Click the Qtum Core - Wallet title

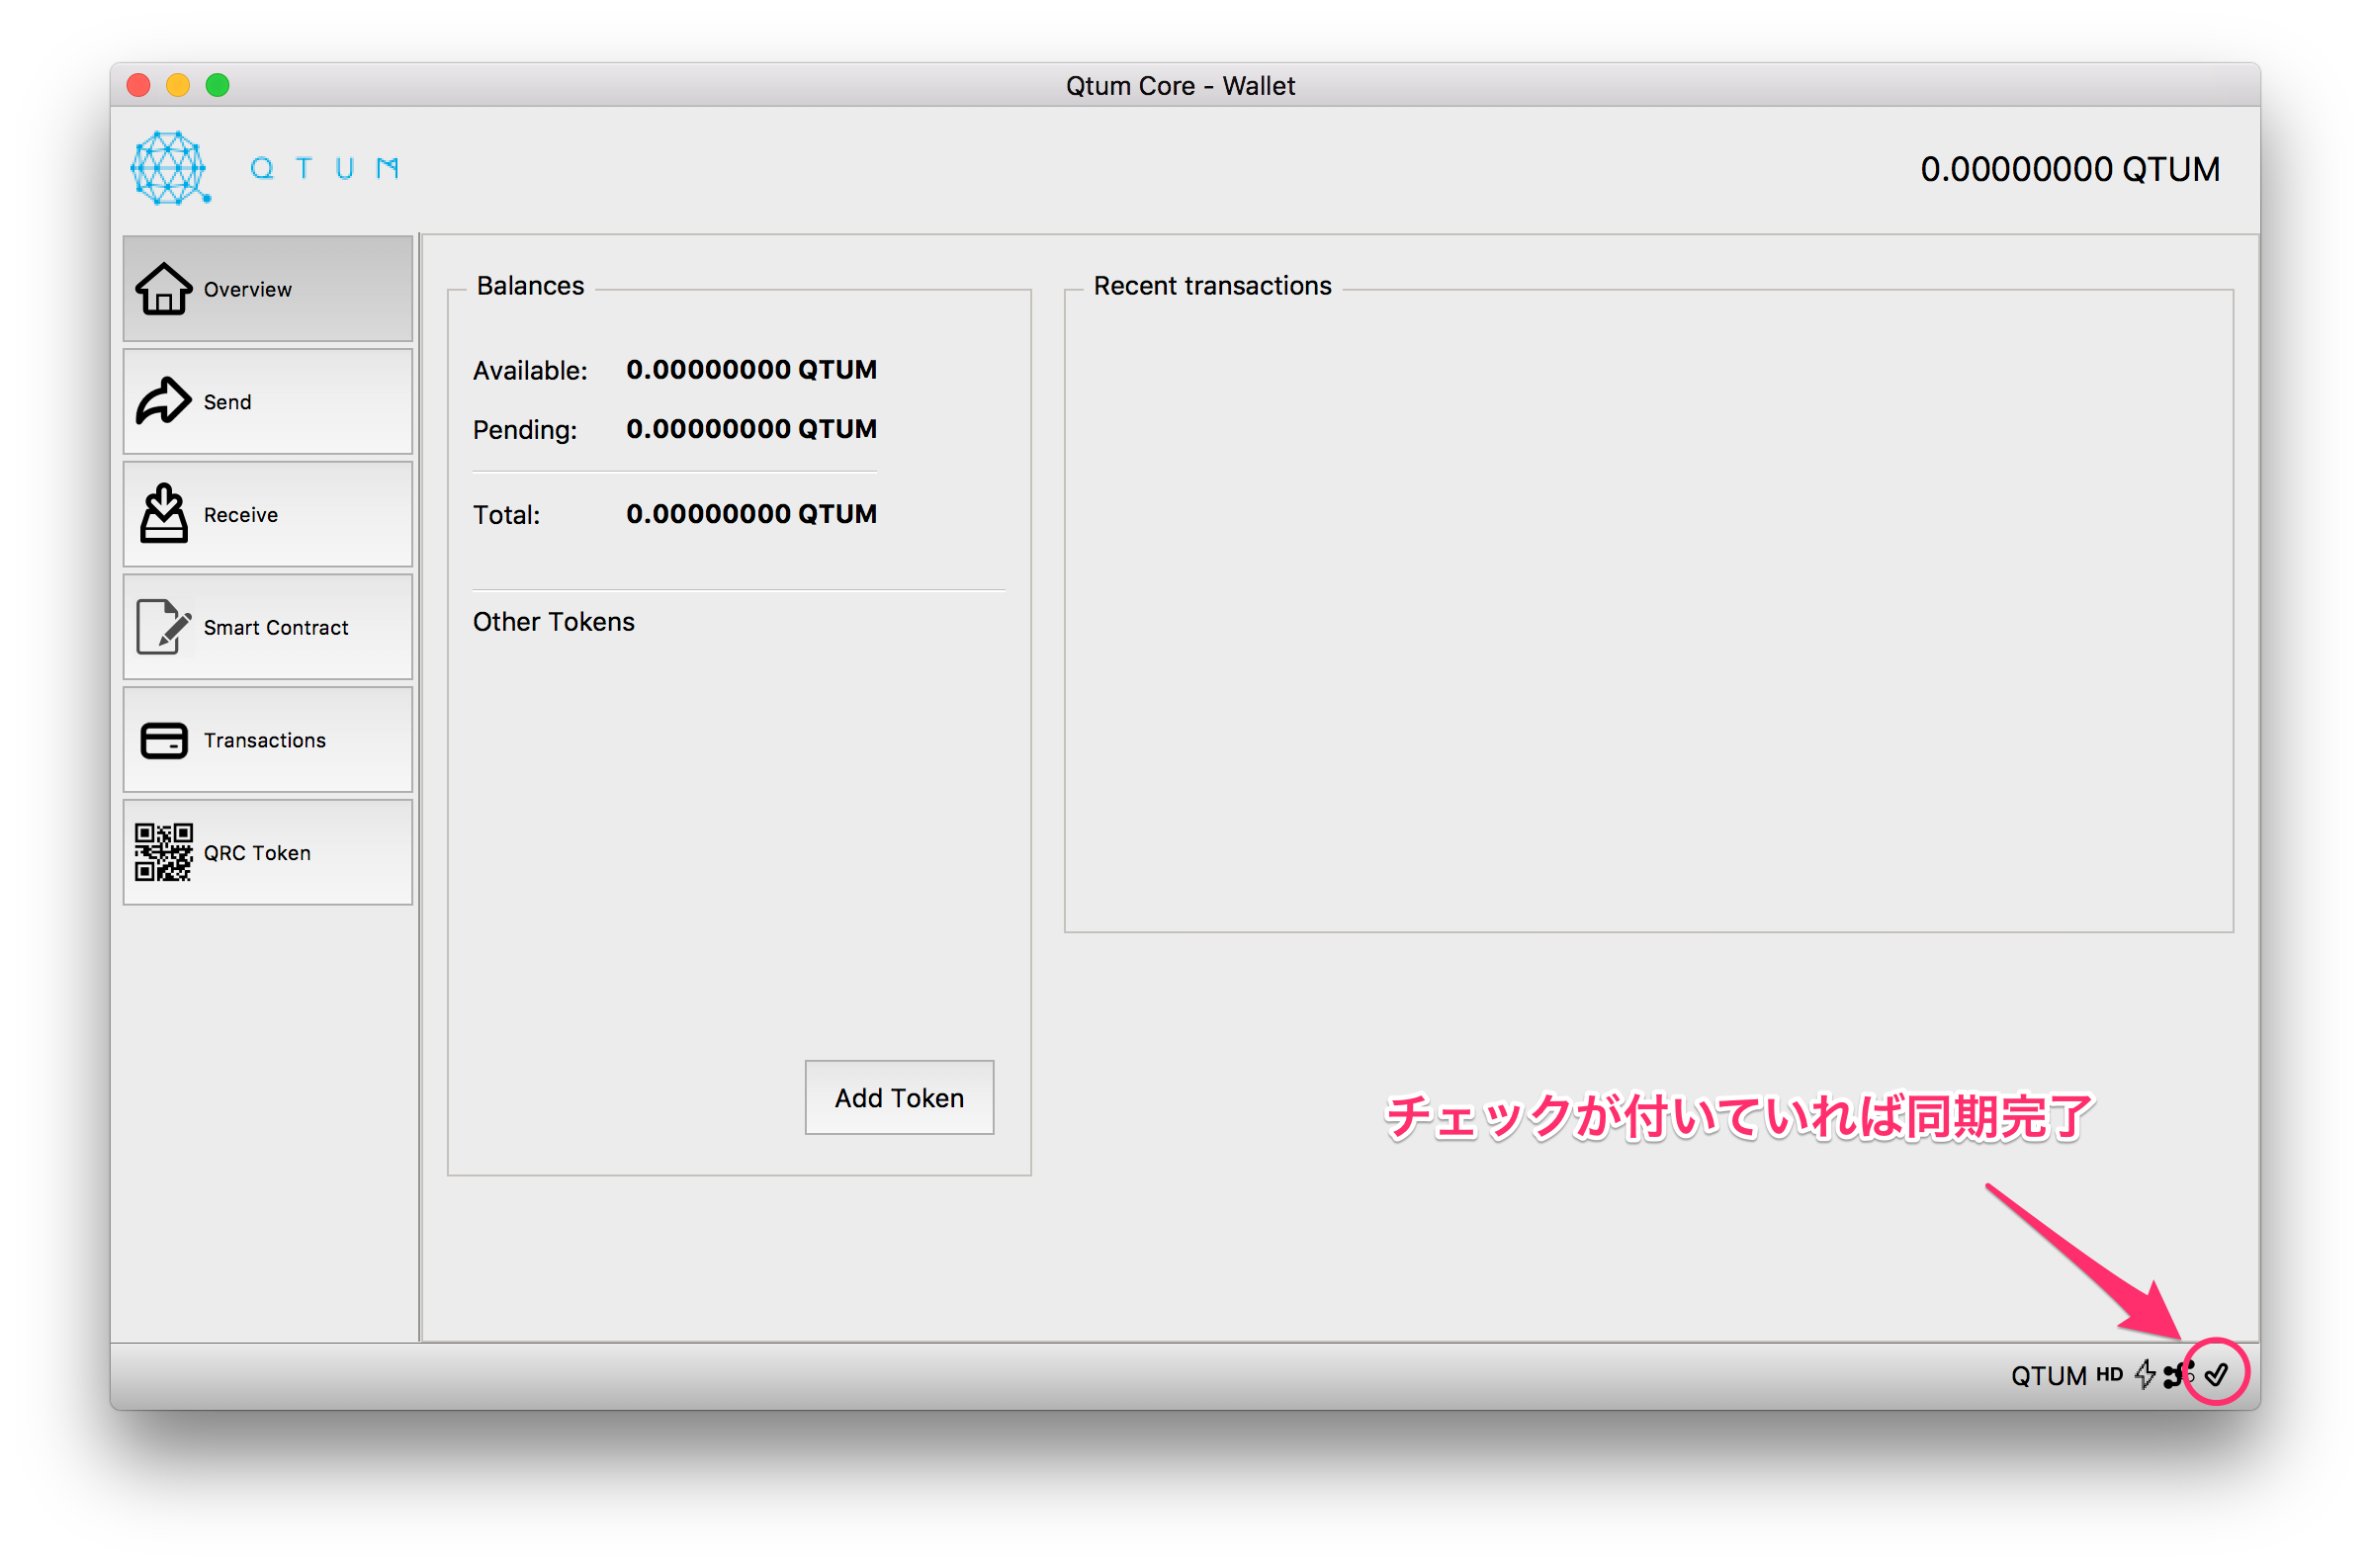[x=1183, y=86]
